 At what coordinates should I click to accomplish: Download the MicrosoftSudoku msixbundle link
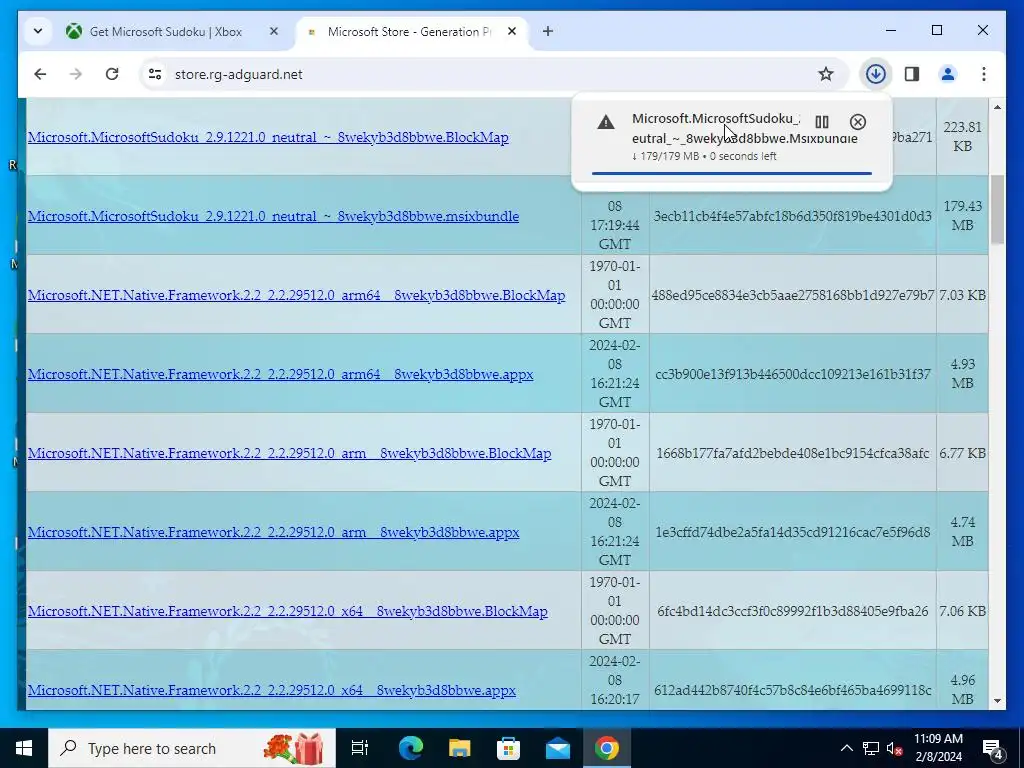point(273,216)
